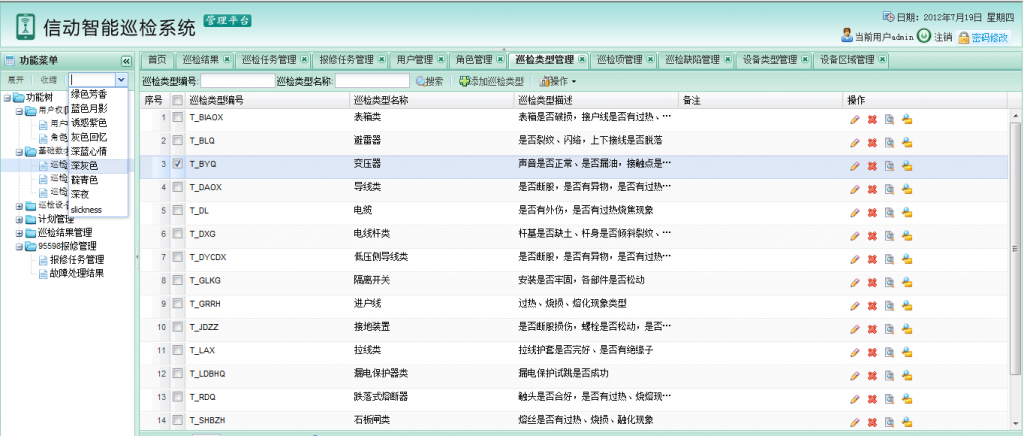Viewport: 1024px width, 436px height.
Task: Click the user-folder assign icon for T_GLKG row
Action: 907,283
